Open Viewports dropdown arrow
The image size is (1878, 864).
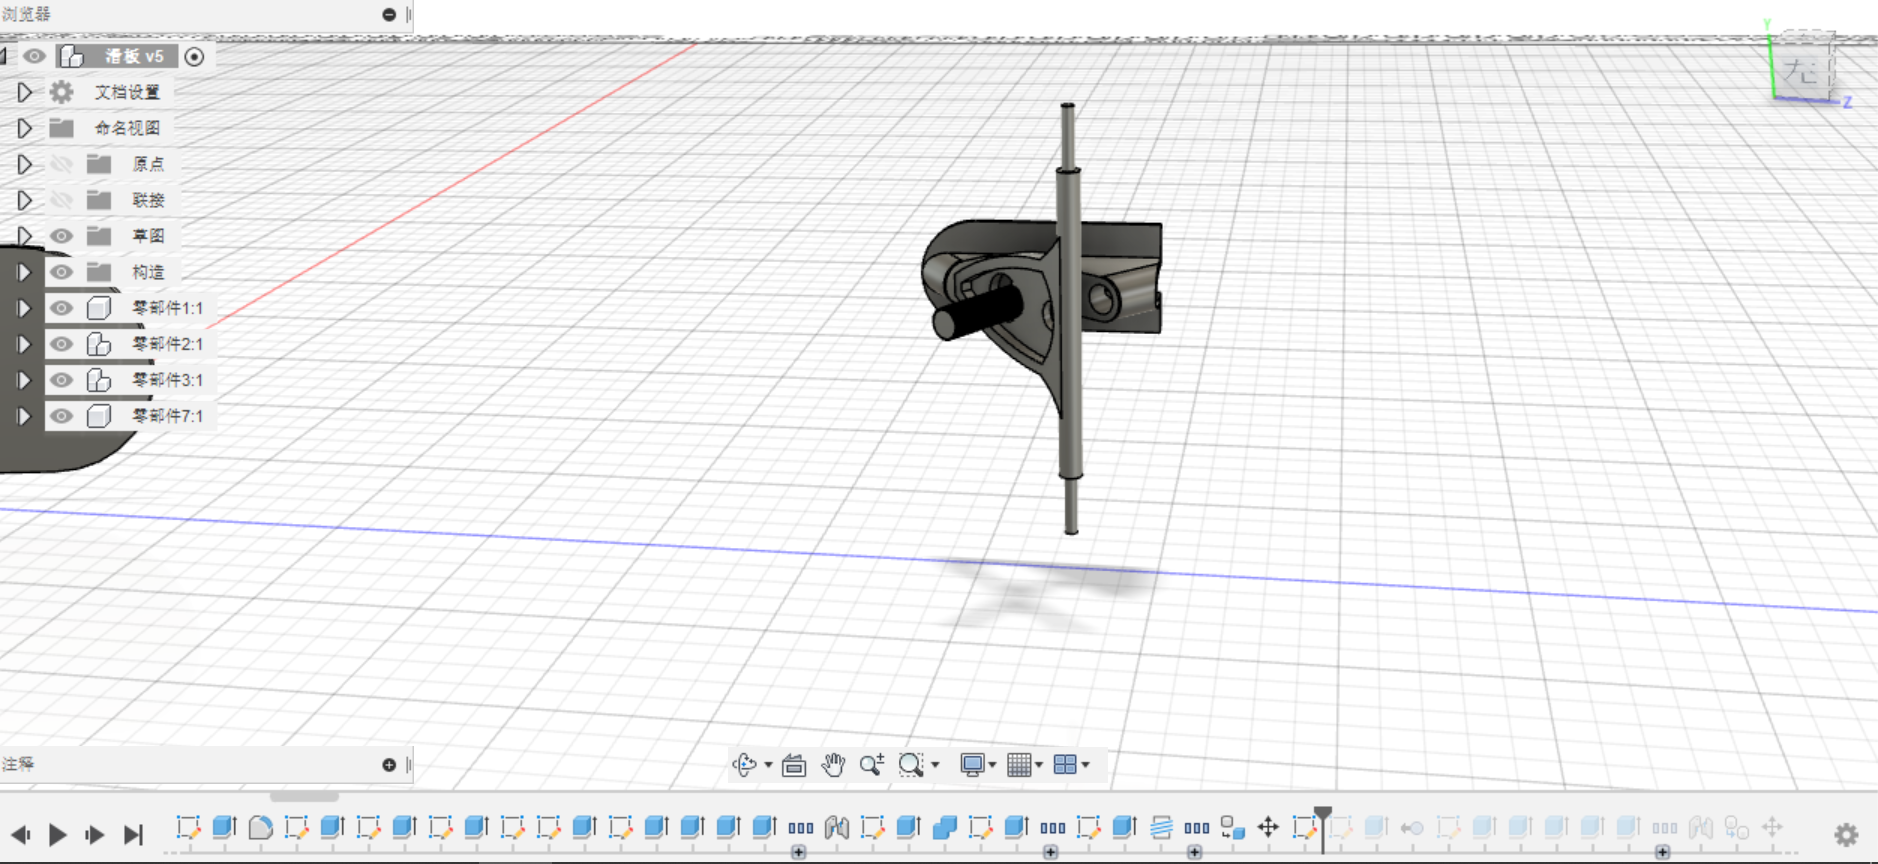click(x=1086, y=766)
